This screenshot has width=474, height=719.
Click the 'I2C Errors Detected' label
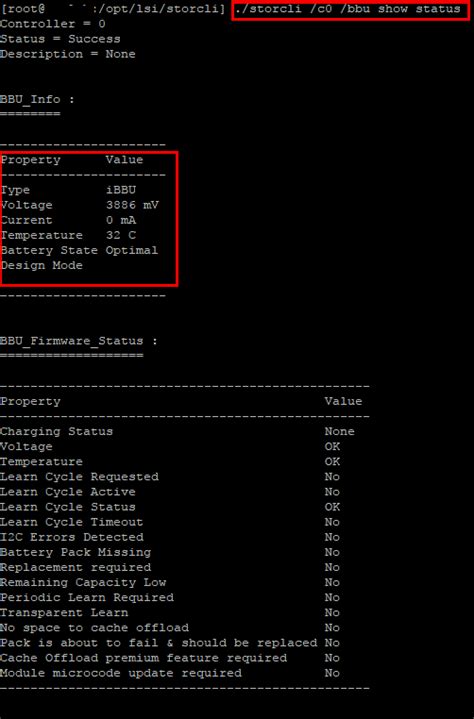(x=72, y=537)
